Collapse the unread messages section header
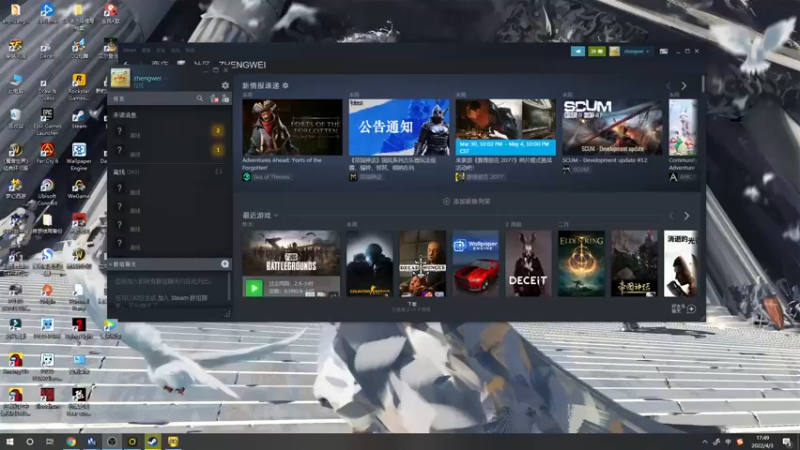 click(x=124, y=115)
